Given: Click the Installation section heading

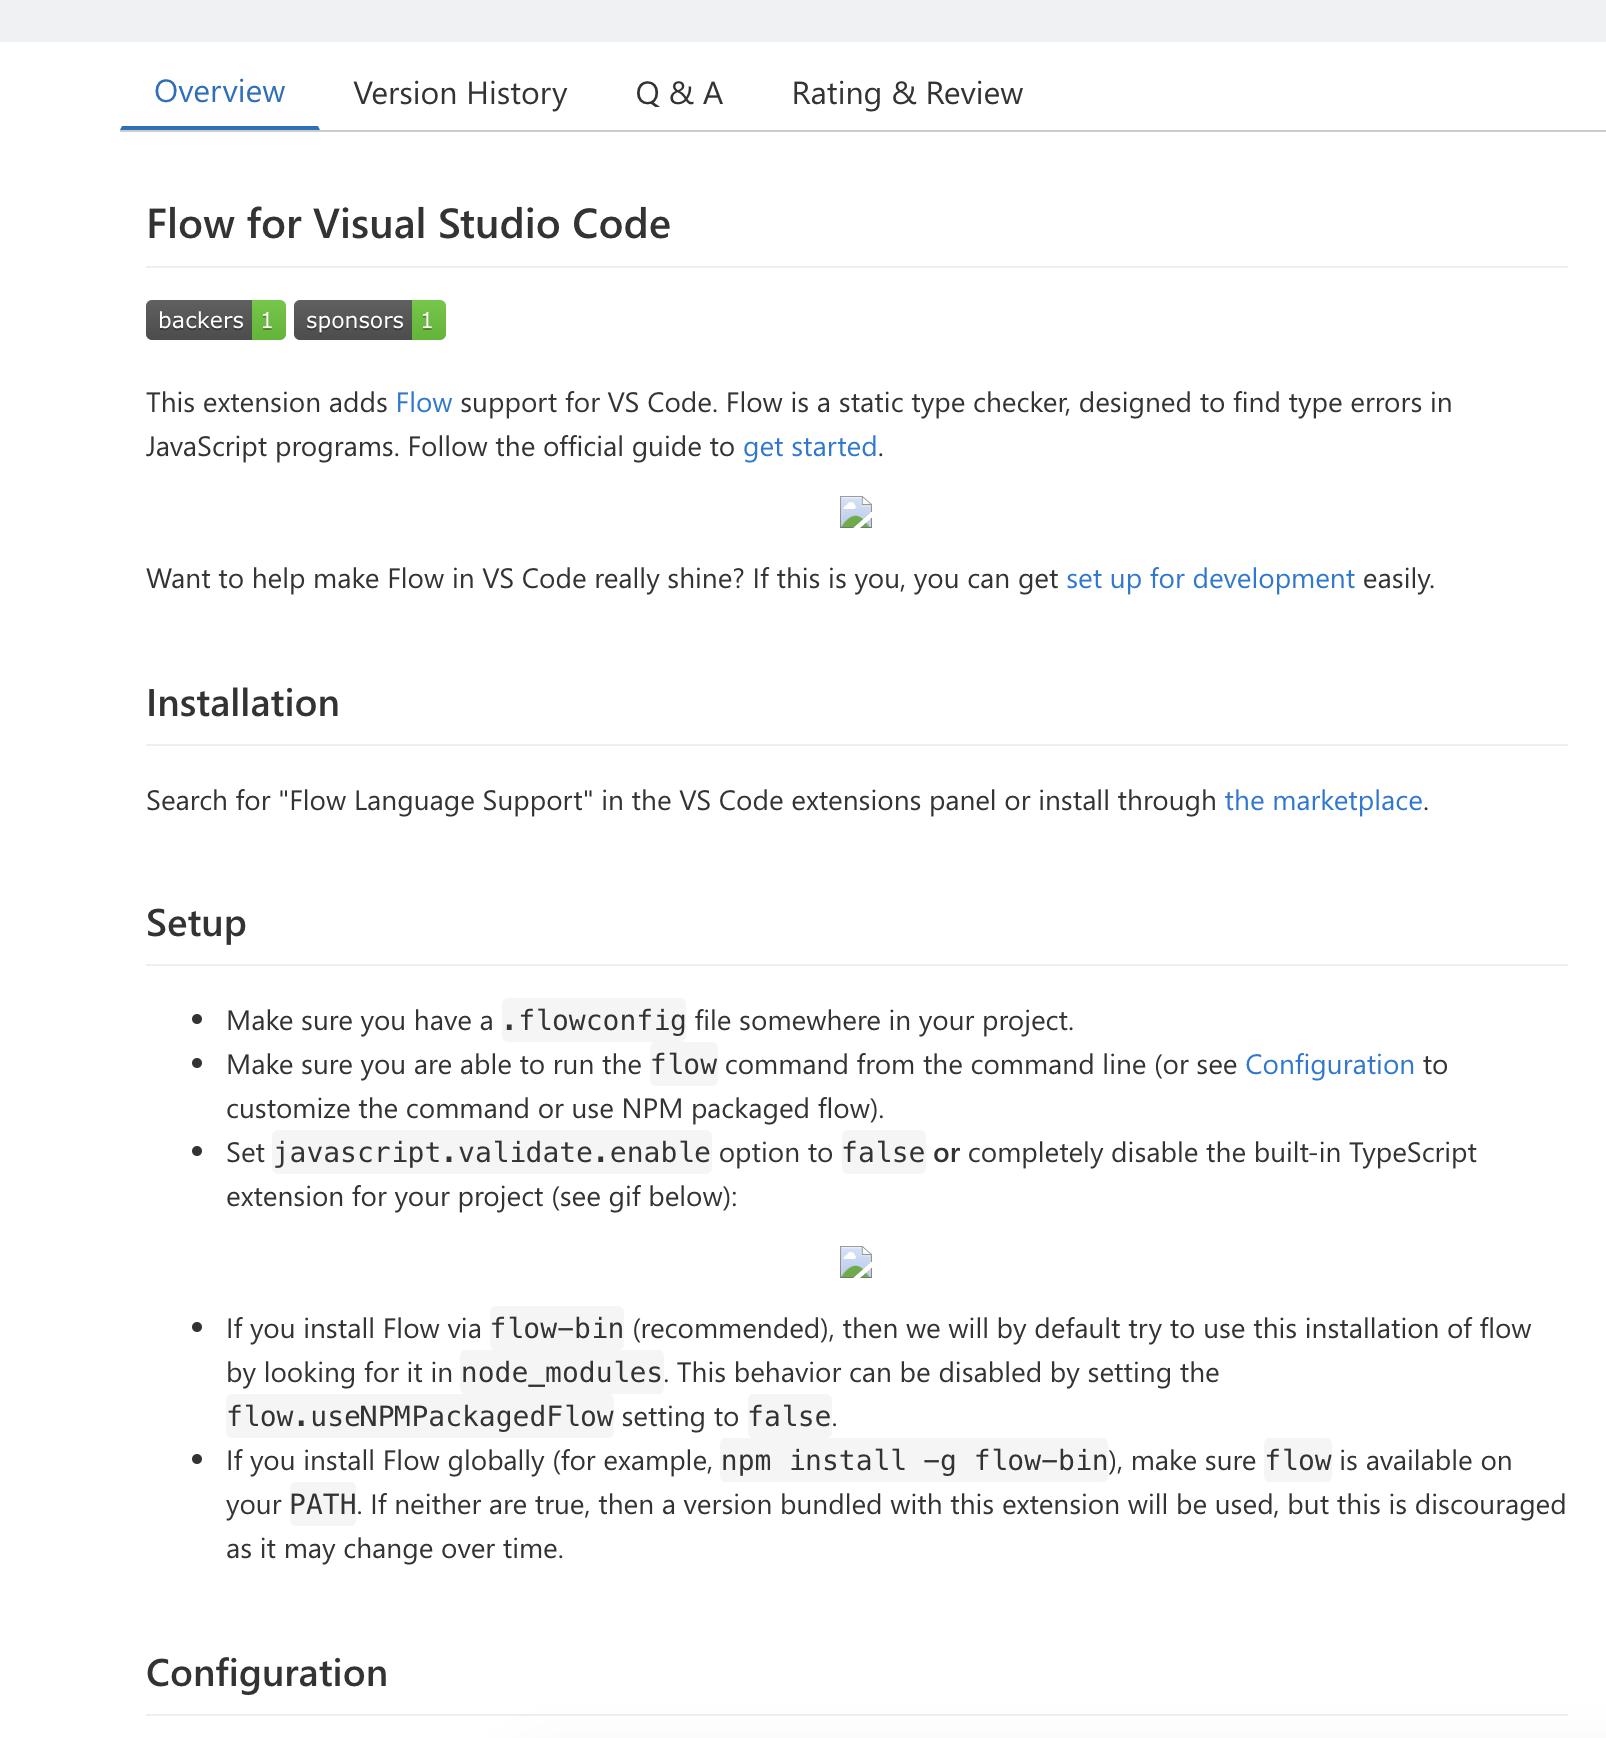Looking at the screenshot, I should (x=242, y=703).
